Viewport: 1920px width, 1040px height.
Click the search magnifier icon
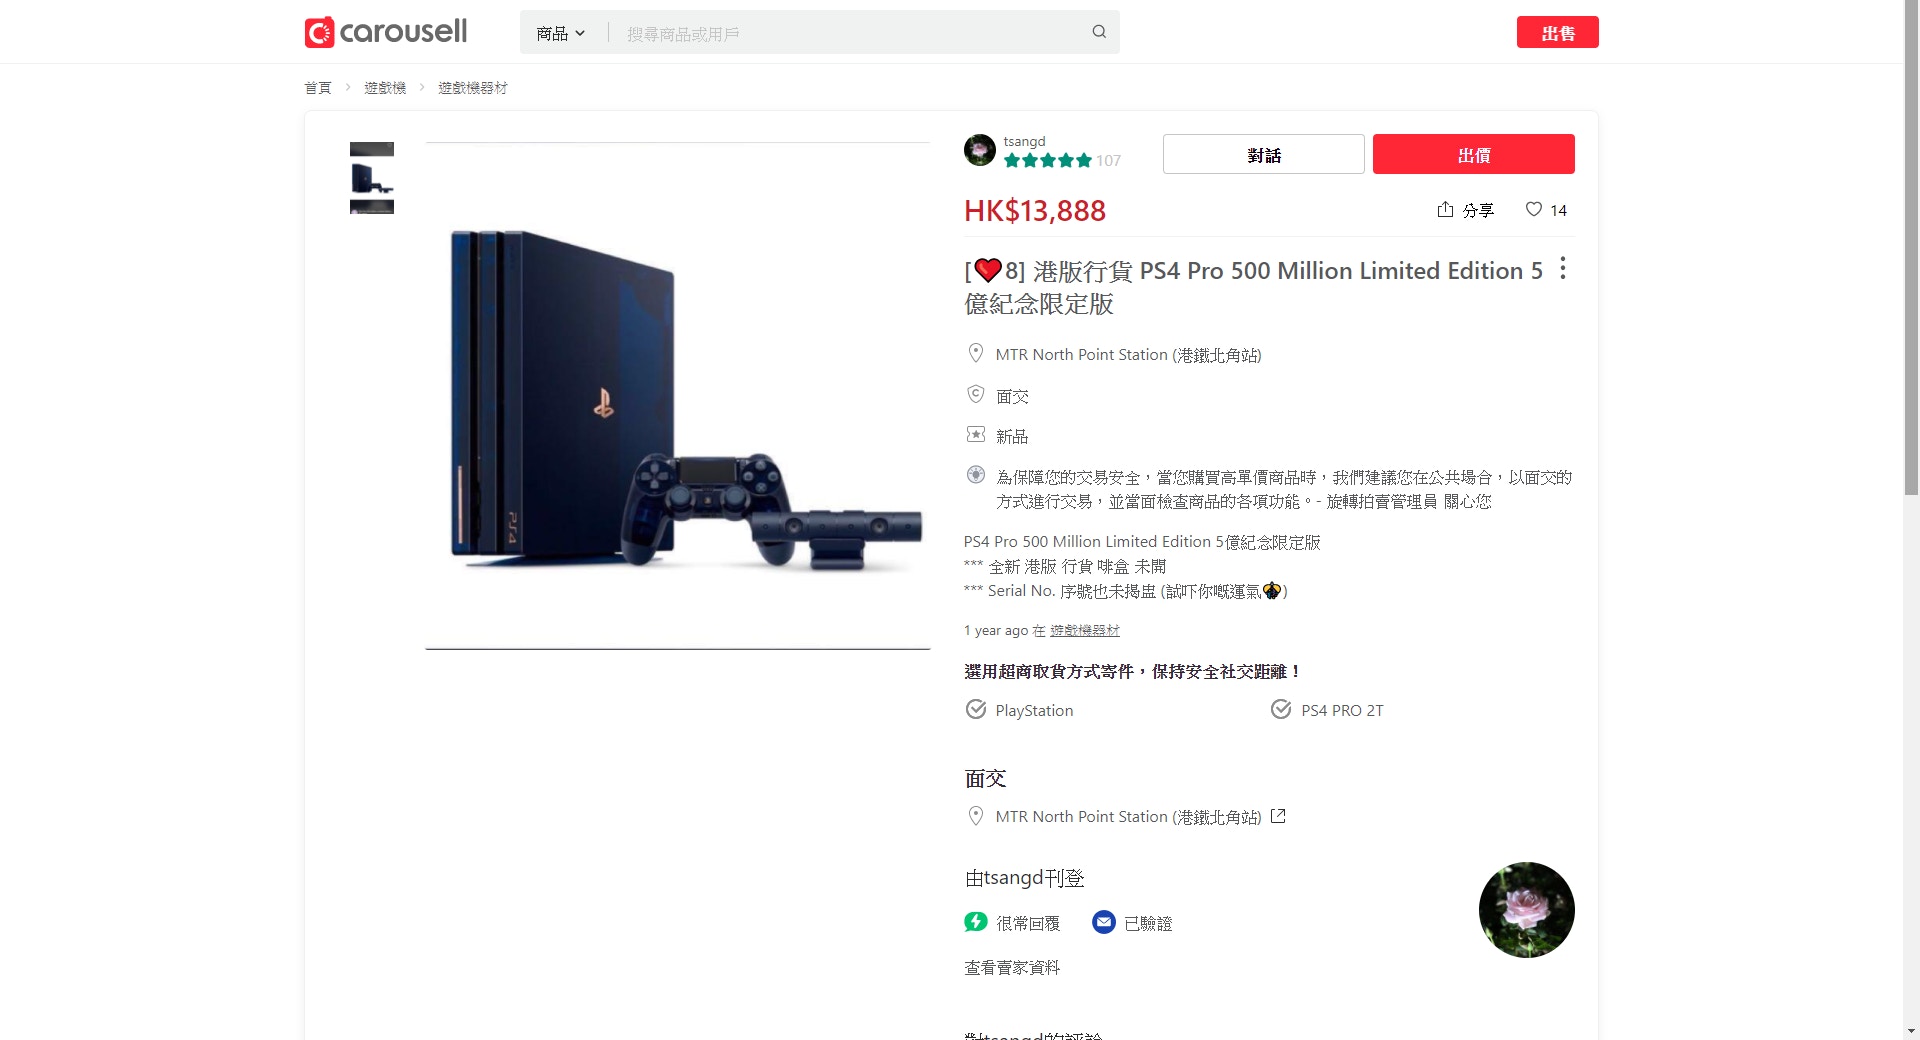(1099, 32)
